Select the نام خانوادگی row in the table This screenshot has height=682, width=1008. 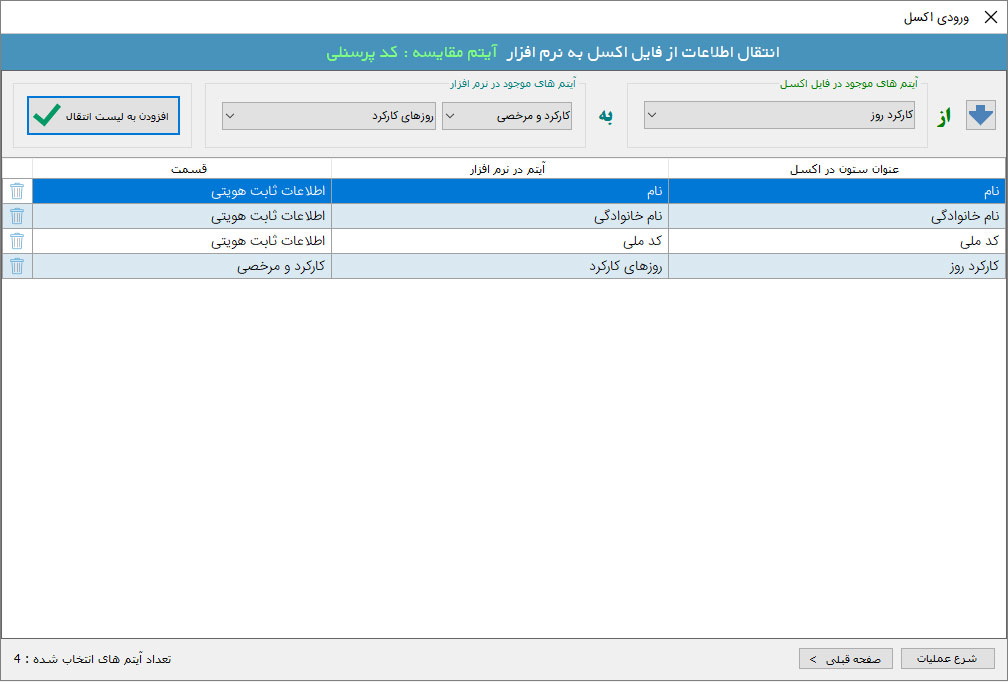836,216
